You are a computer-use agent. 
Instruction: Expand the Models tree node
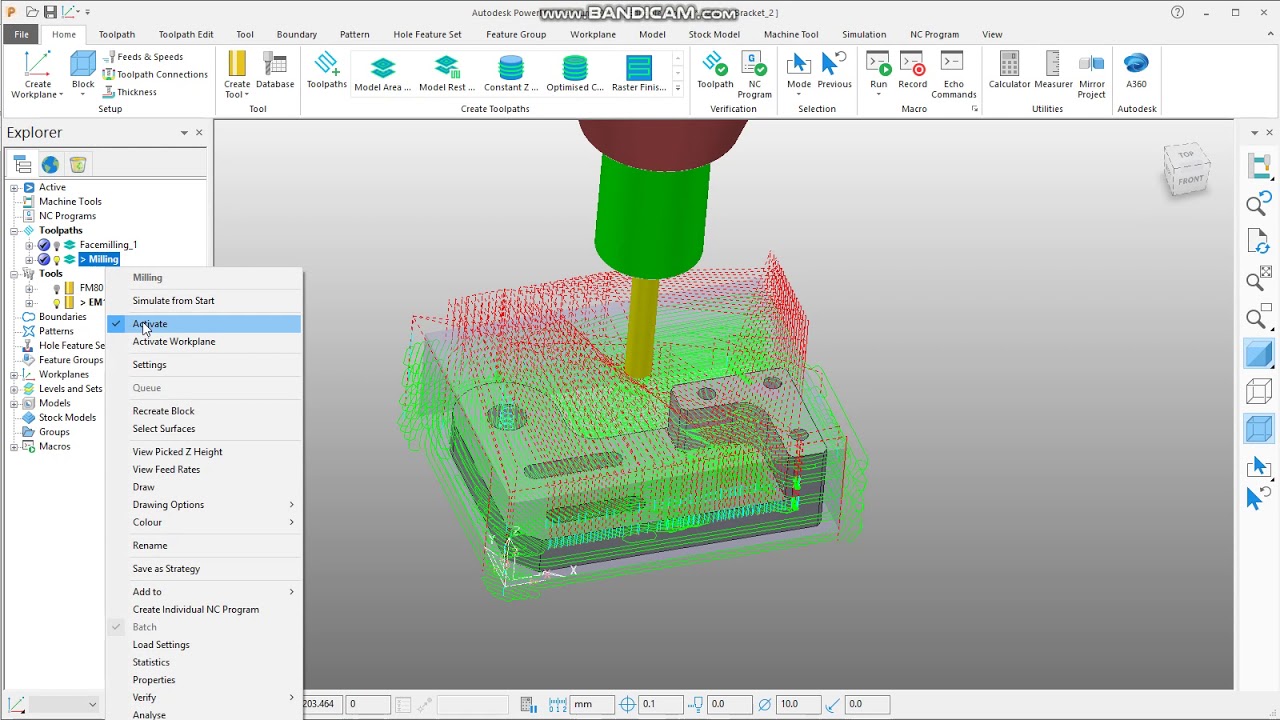(x=15, y=403)
